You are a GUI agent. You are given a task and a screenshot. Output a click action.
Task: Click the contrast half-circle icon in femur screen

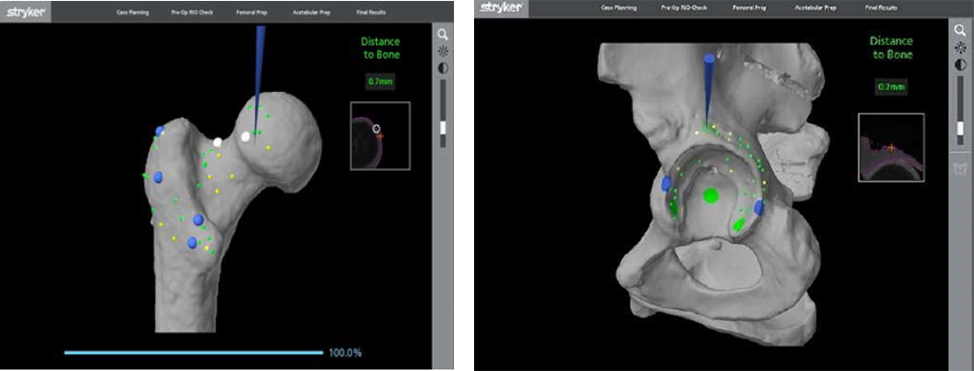point(443,68)
